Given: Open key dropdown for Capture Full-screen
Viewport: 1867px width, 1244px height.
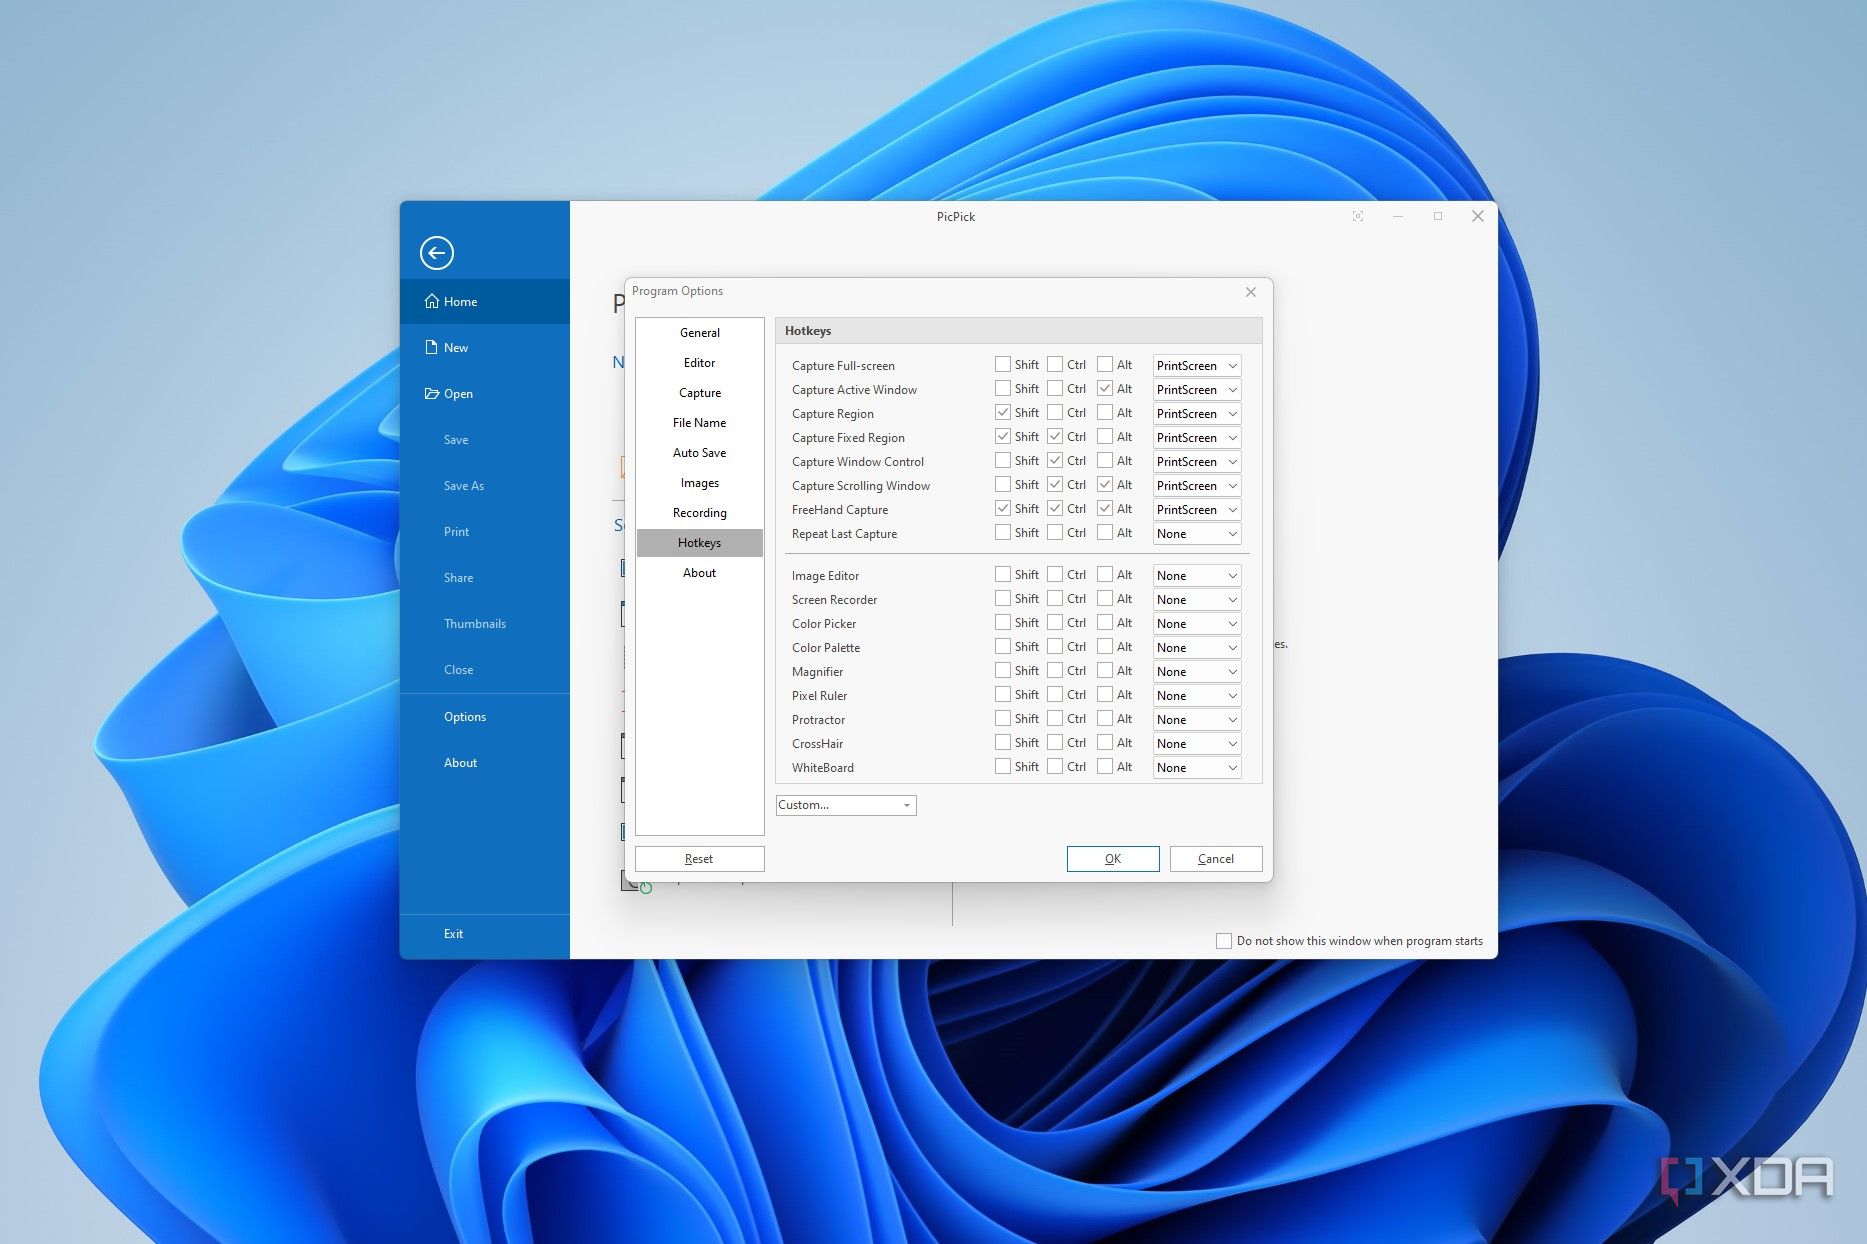Looking at the screenshot, I should click(1197, 366).
